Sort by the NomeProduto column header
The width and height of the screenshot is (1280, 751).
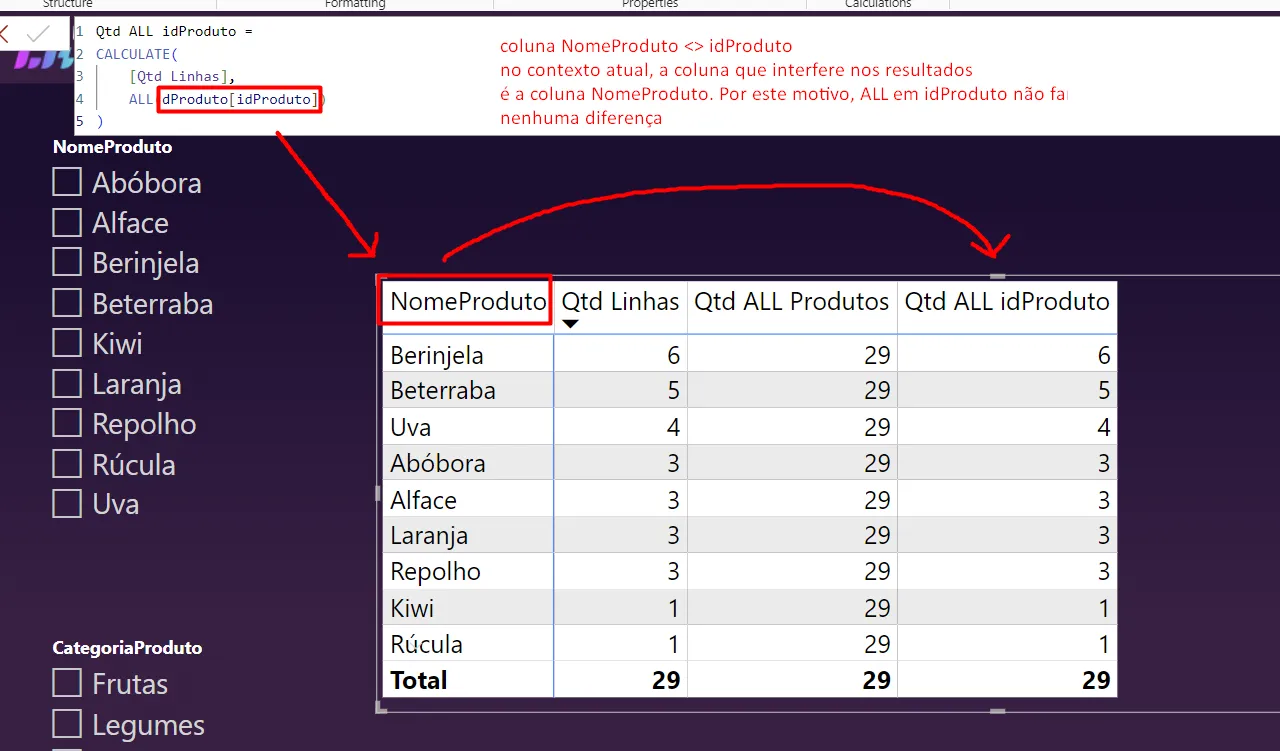coord(467,301)
